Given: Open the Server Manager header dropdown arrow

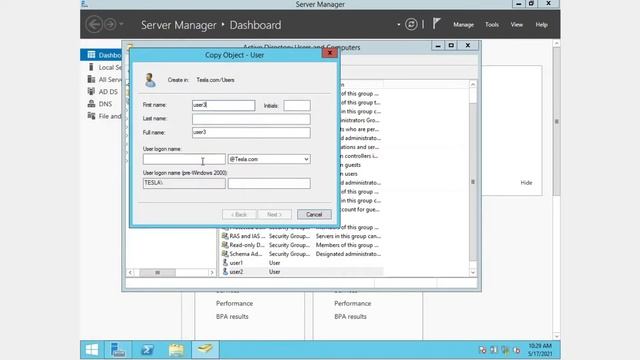Looking at the screenshot, I should click(x=398, y=24).
